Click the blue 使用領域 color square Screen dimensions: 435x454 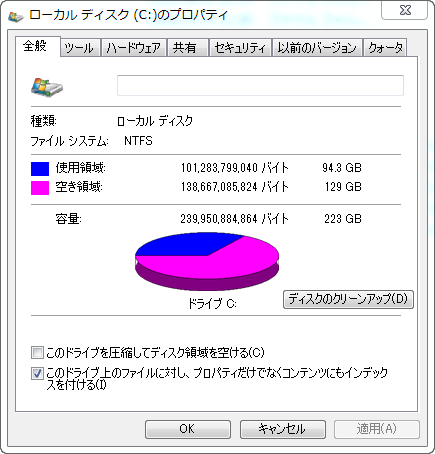click(40, 169)
